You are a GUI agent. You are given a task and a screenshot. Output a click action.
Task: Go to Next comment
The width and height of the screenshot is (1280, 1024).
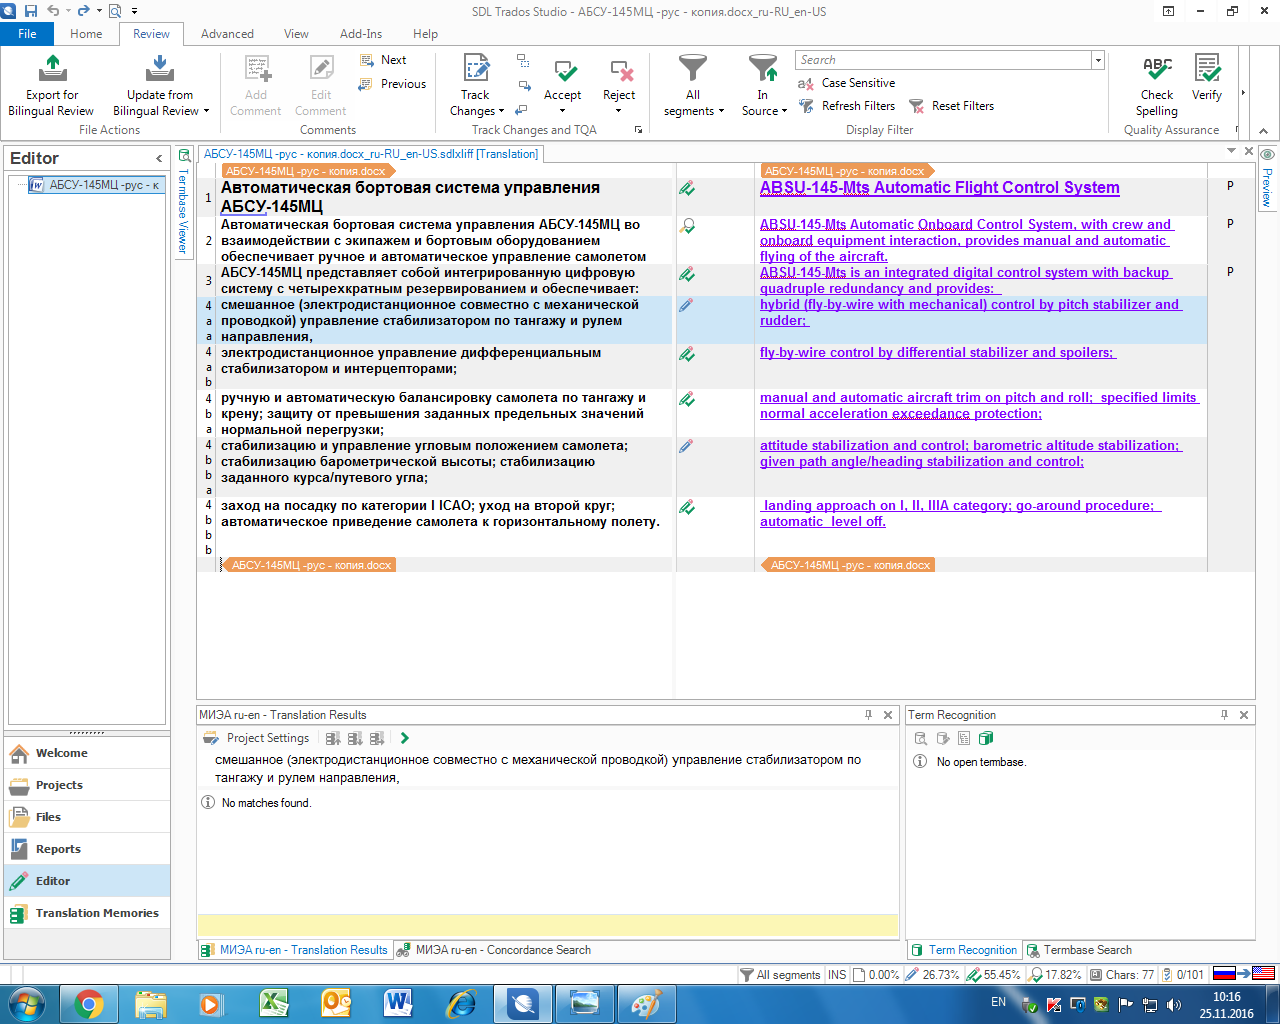383,60
